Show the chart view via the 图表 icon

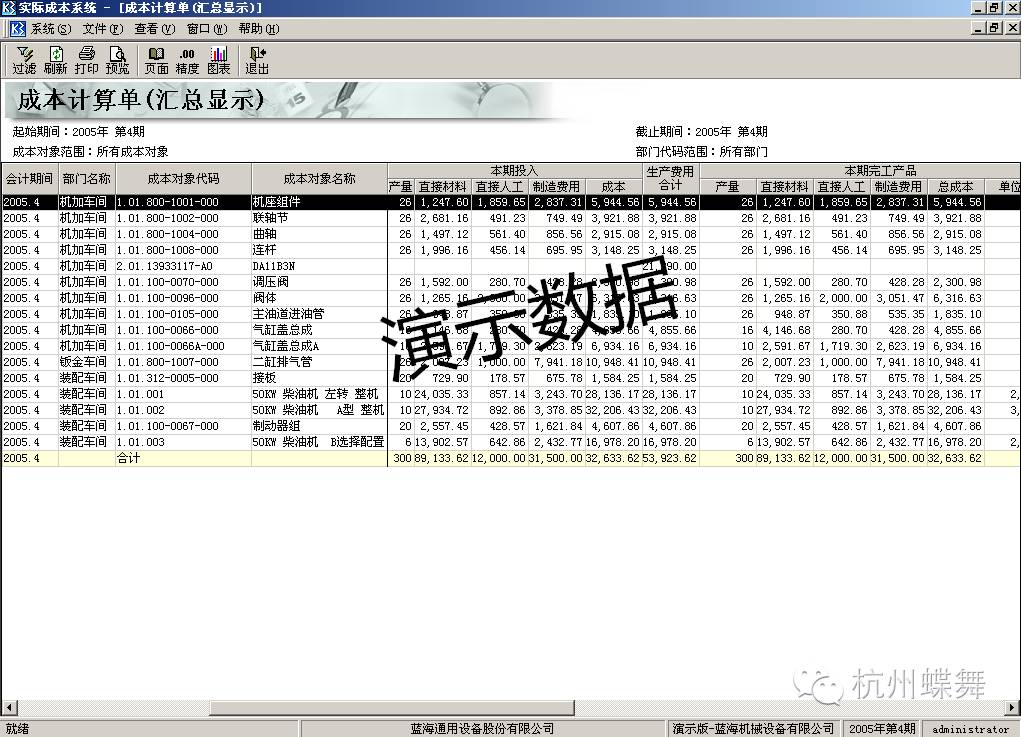click(218, 62)
